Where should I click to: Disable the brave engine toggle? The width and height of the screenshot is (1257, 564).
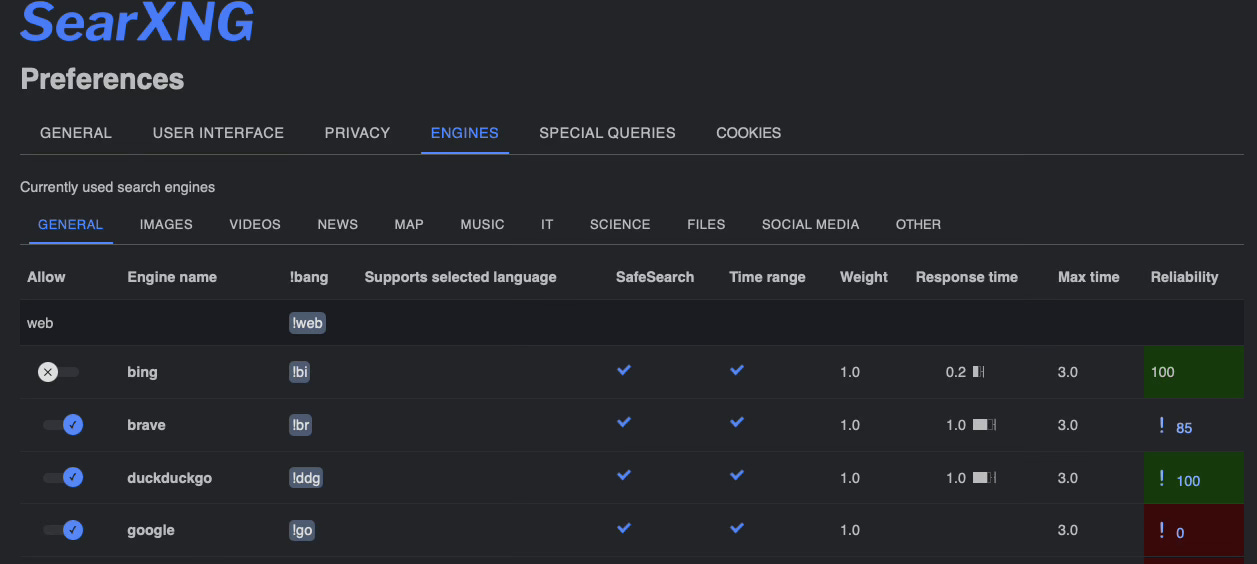click(x=62, y=425)
